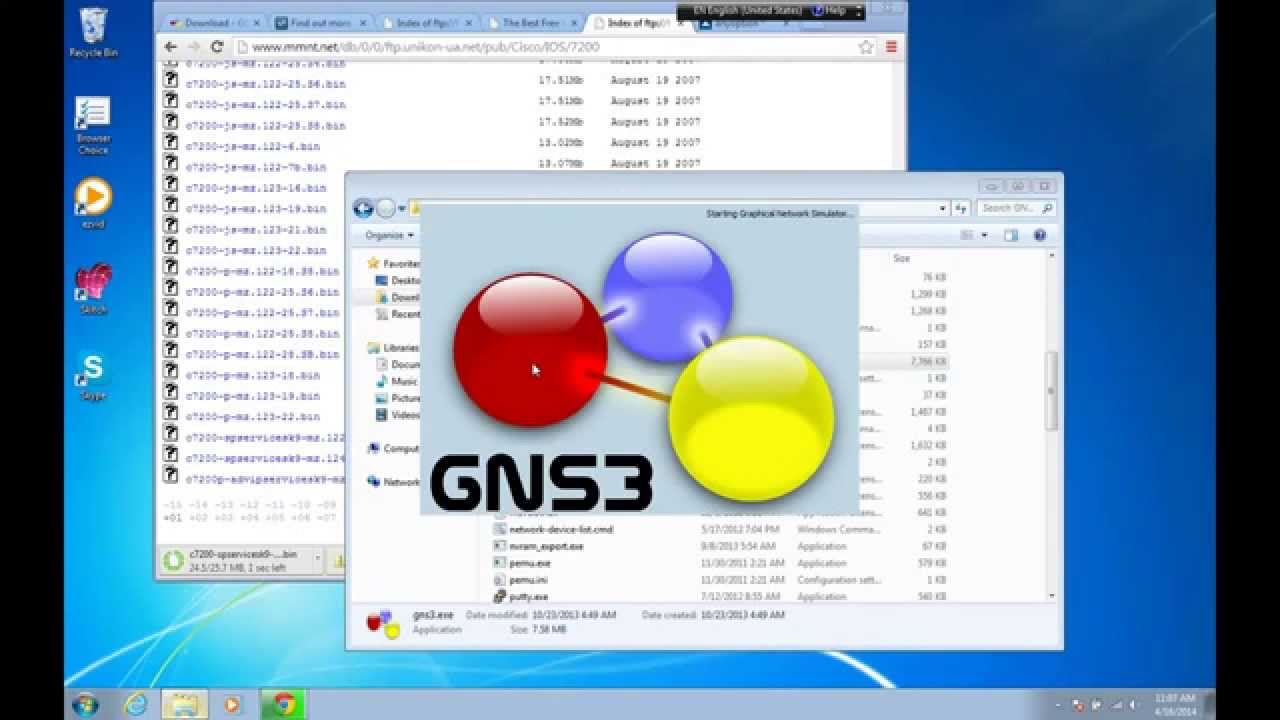Open Windows Media Player from the taskbar
The width and height of the screenshot is (1280, 720).
232,704
